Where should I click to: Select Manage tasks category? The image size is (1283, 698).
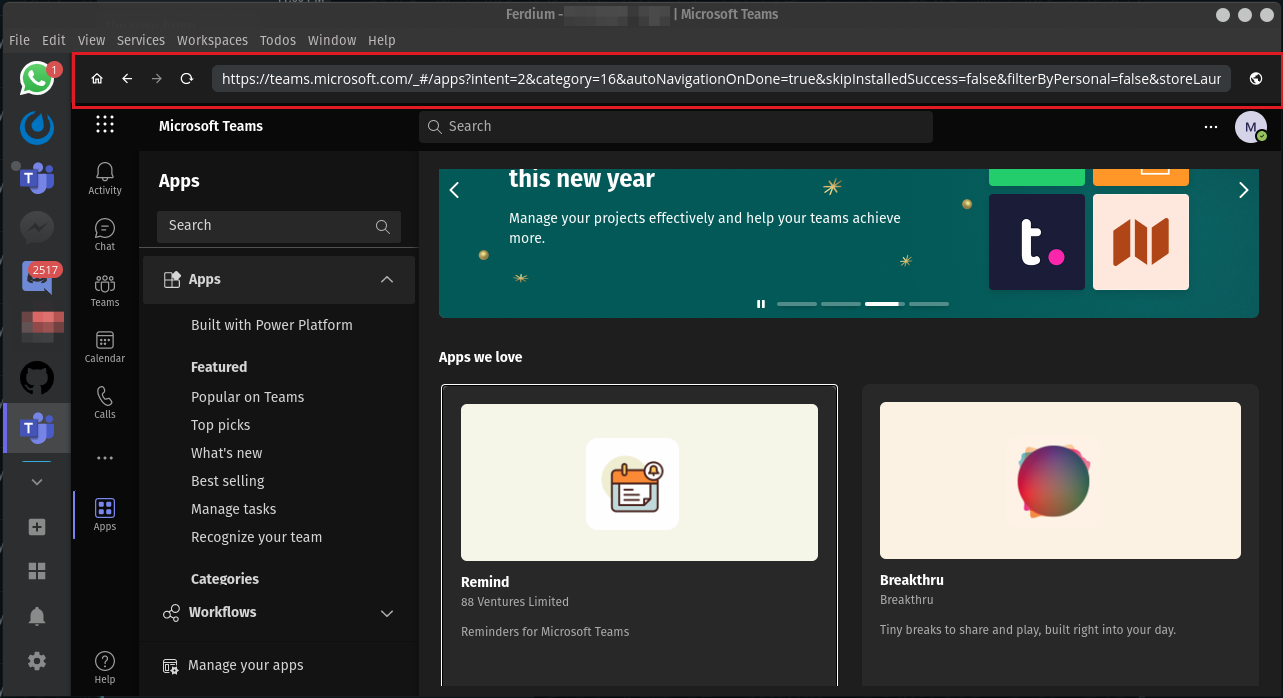233,509
